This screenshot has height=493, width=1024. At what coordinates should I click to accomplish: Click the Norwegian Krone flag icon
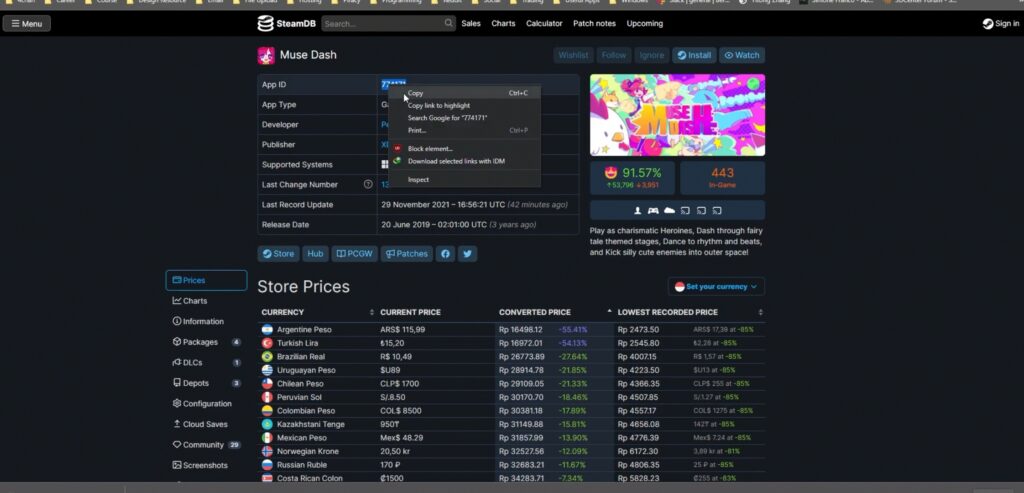pos(267,451)
